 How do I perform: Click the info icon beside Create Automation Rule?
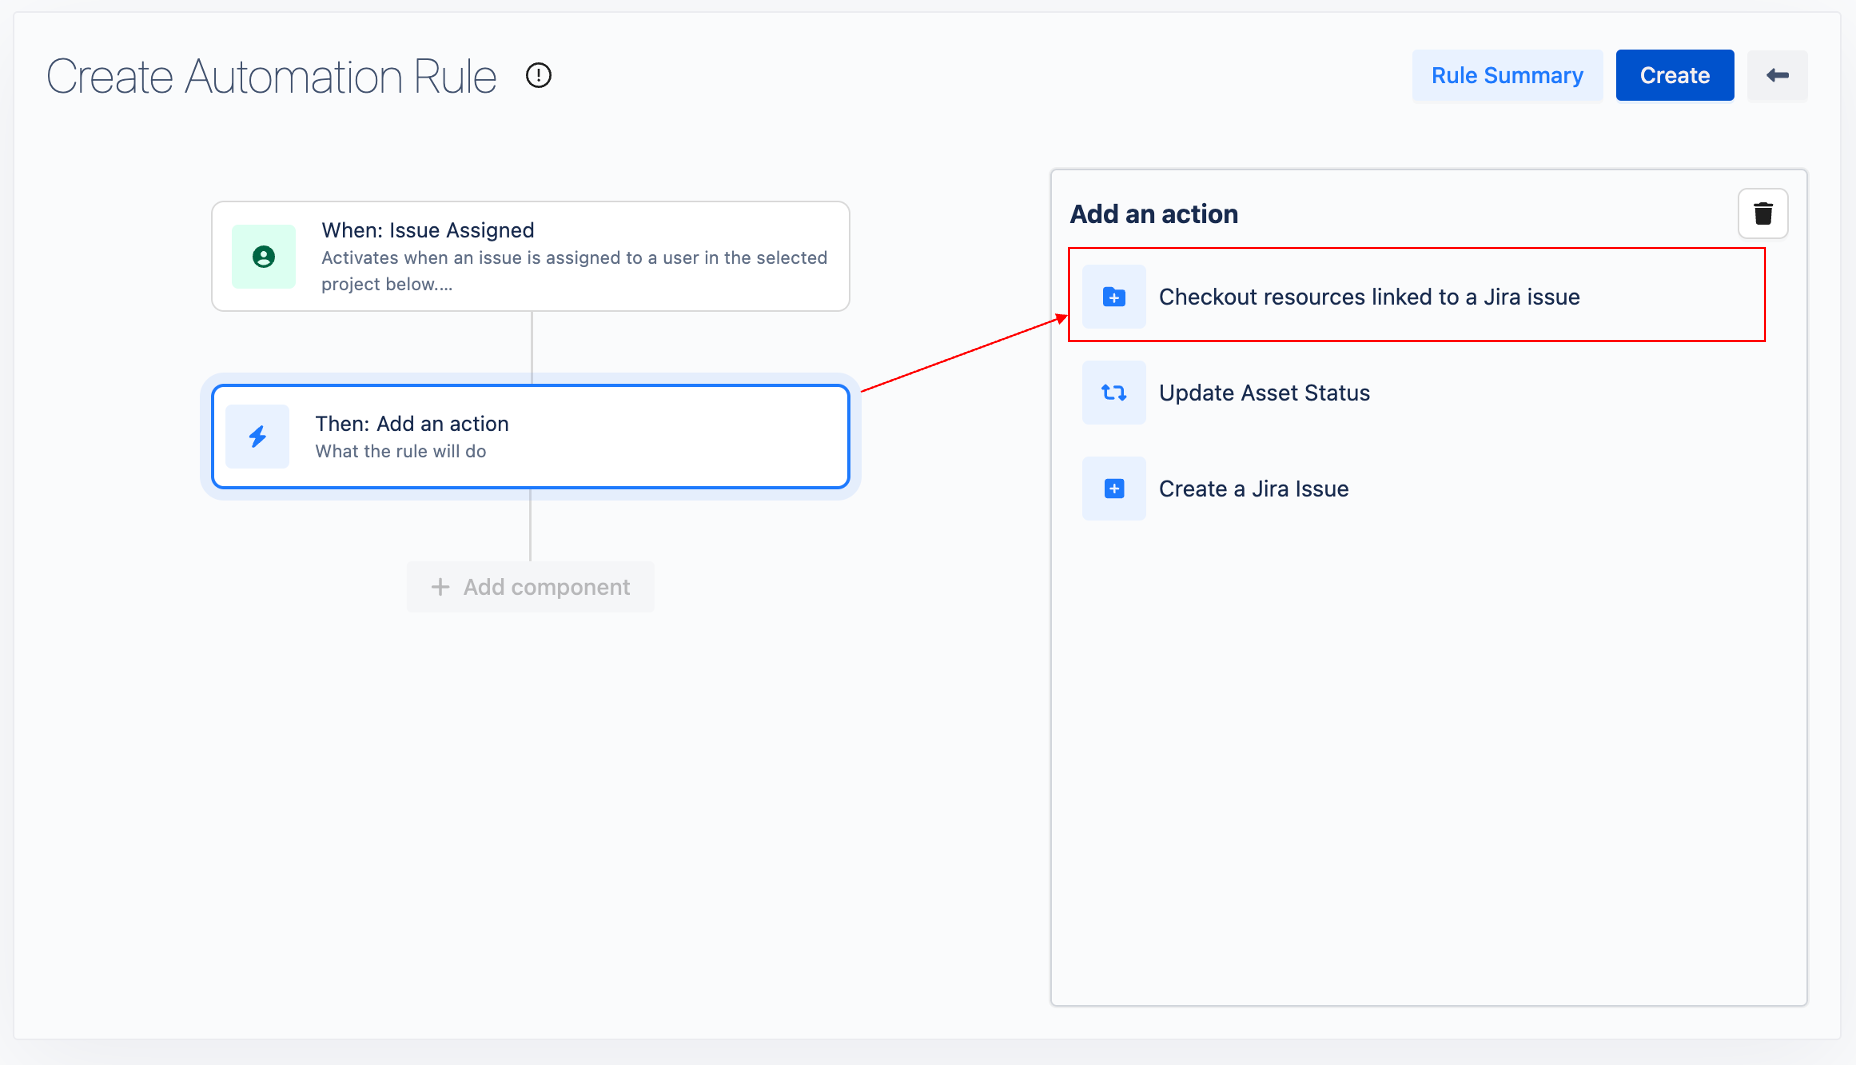pos(538,76)
